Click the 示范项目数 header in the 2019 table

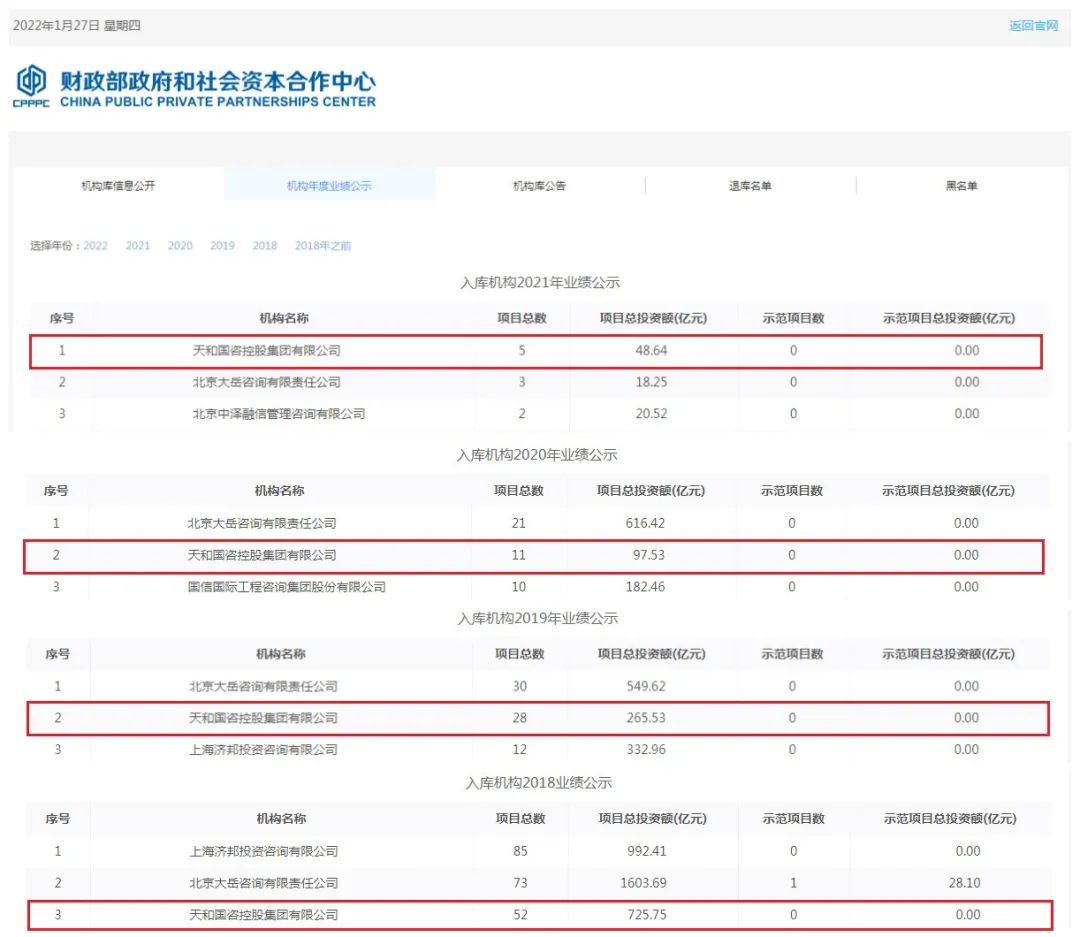coord(792,654)
